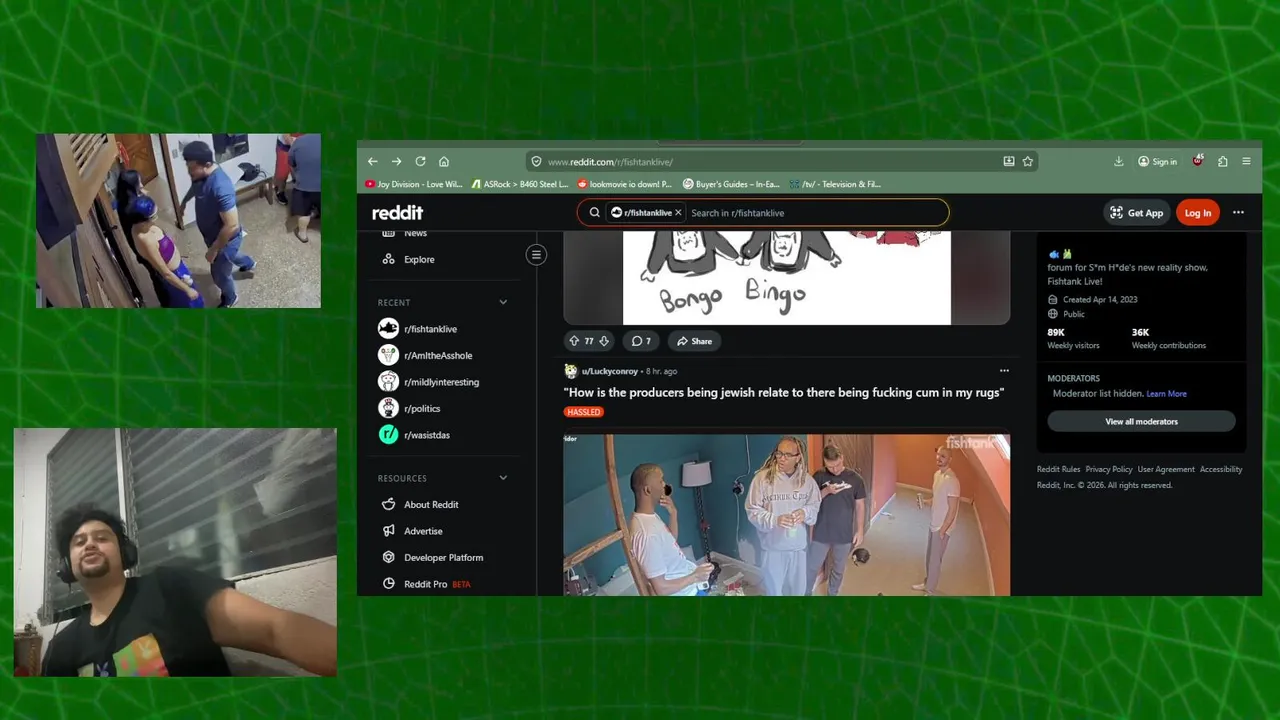Image resolution: width=1280 pixels, height=720 pixels.
Task: Open r/politics from recent list
Action: (x=422, y=408)
